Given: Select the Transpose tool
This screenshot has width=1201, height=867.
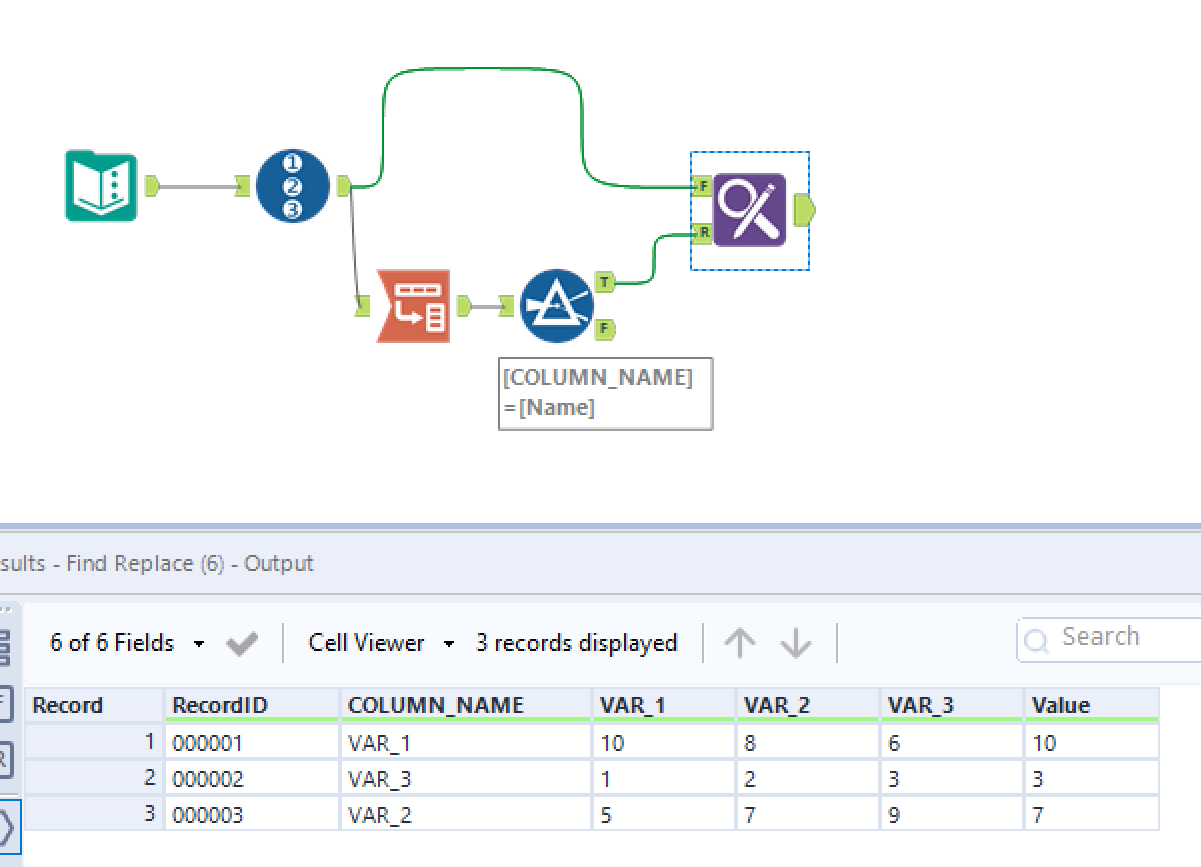Looking at the screenshot, I should point(413,306).
